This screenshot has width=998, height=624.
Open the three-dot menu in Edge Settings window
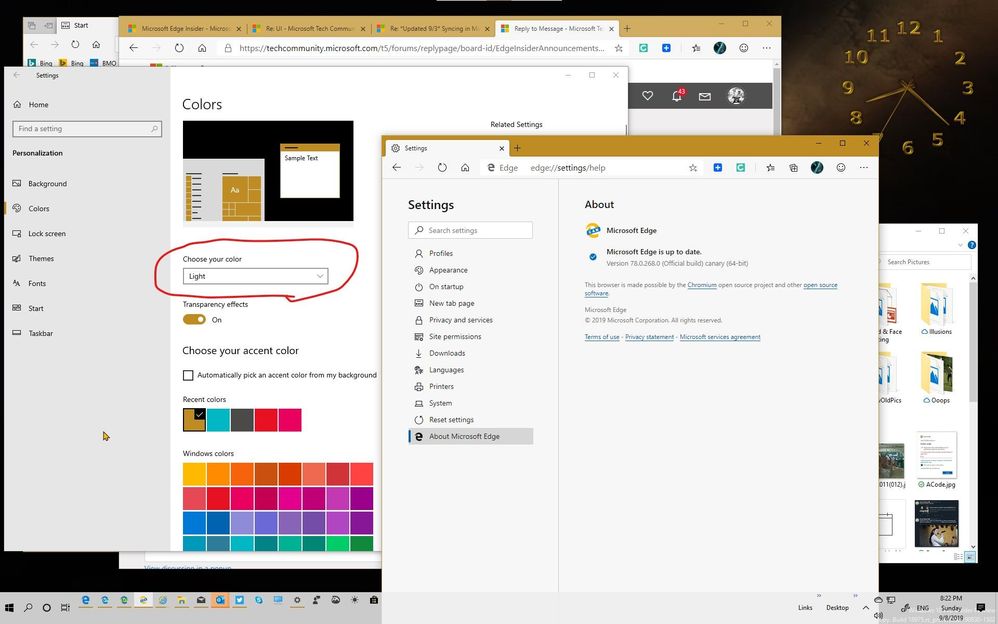pos(864,167)
